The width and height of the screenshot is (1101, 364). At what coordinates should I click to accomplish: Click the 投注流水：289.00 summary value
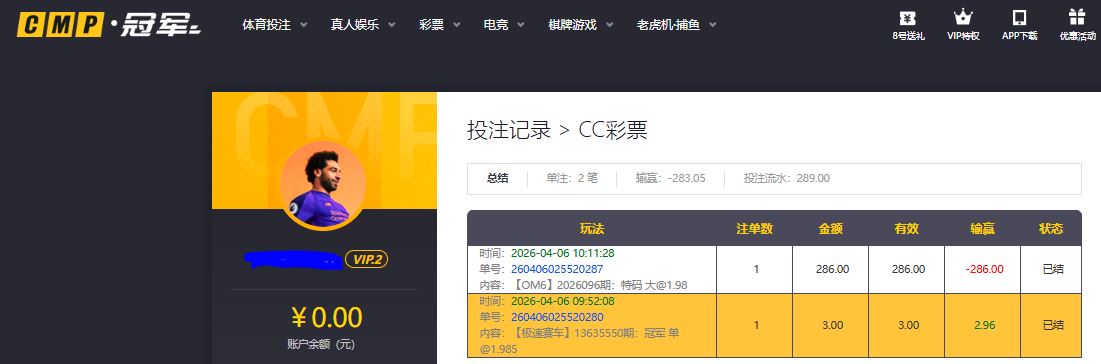[787, 178]
